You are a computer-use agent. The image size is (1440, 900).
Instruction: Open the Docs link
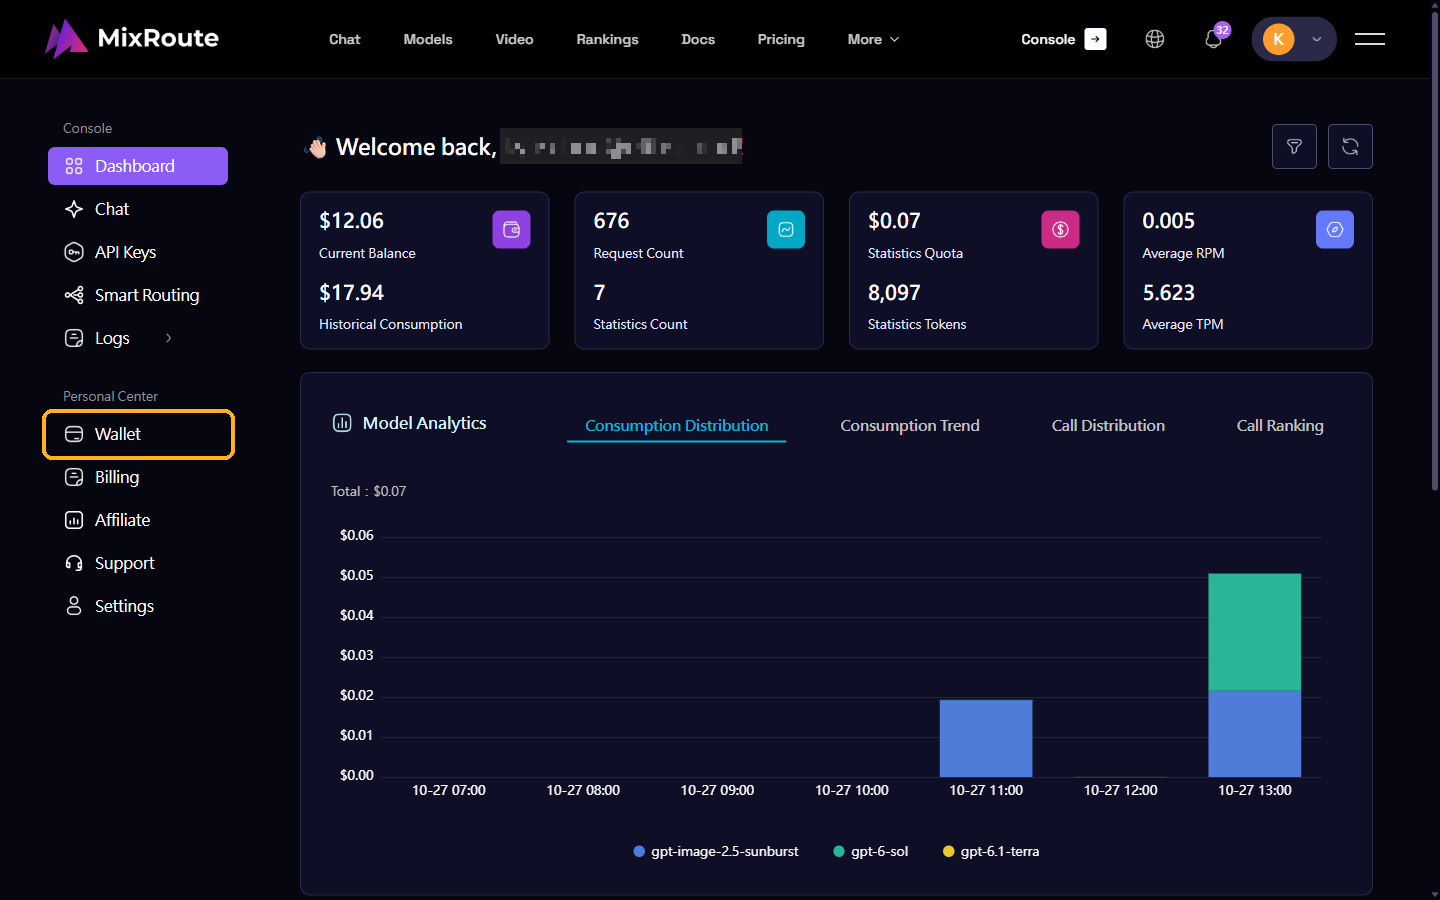(698, 39)
